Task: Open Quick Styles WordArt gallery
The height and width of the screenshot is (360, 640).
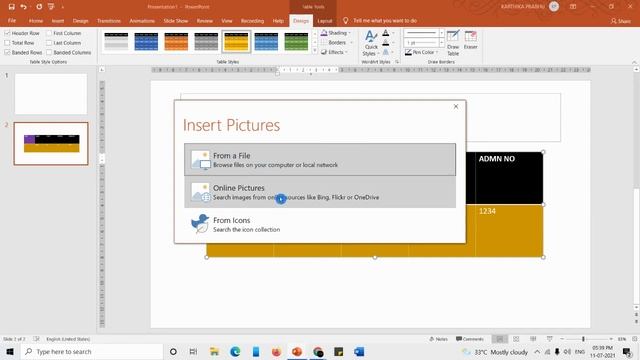Action: pos(371,43)
